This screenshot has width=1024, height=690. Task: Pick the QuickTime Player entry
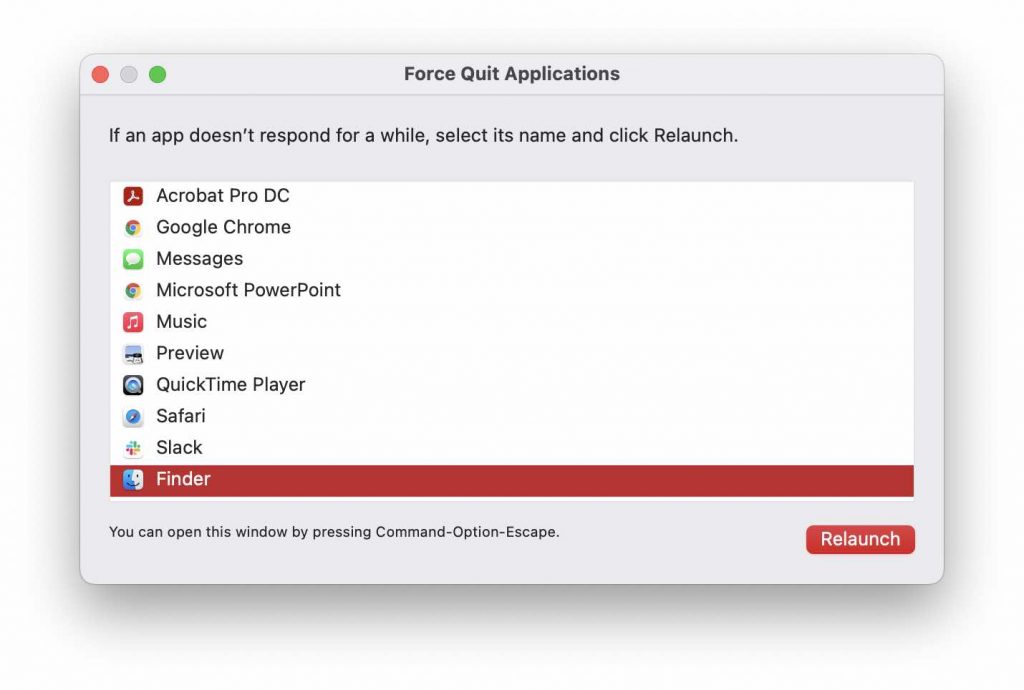click(x=511, y=385)
